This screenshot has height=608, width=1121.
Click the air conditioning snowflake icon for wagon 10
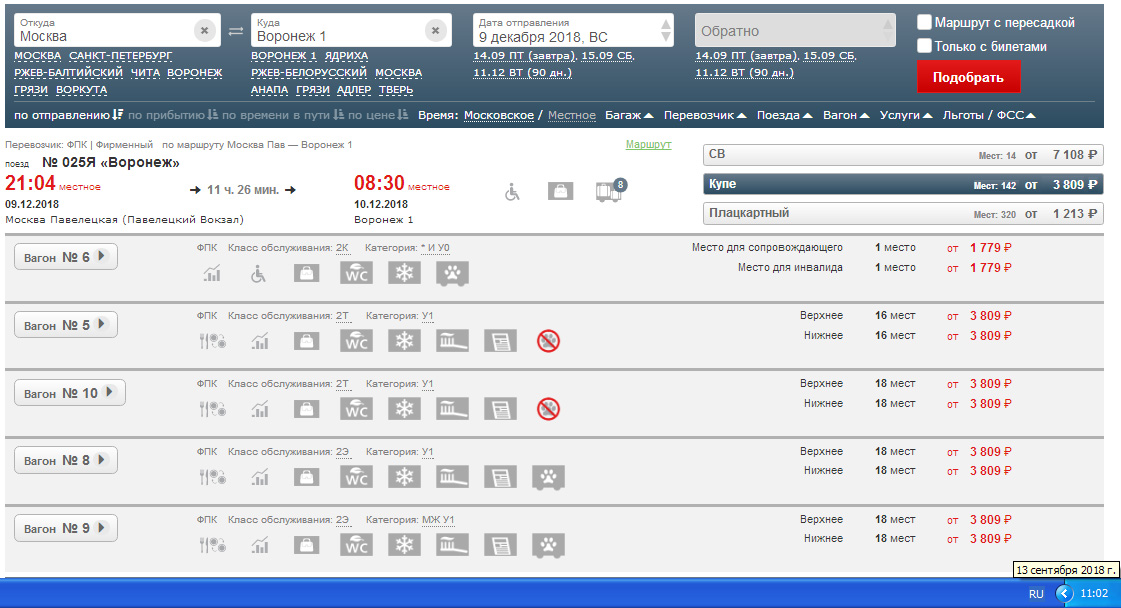point(404,409)
